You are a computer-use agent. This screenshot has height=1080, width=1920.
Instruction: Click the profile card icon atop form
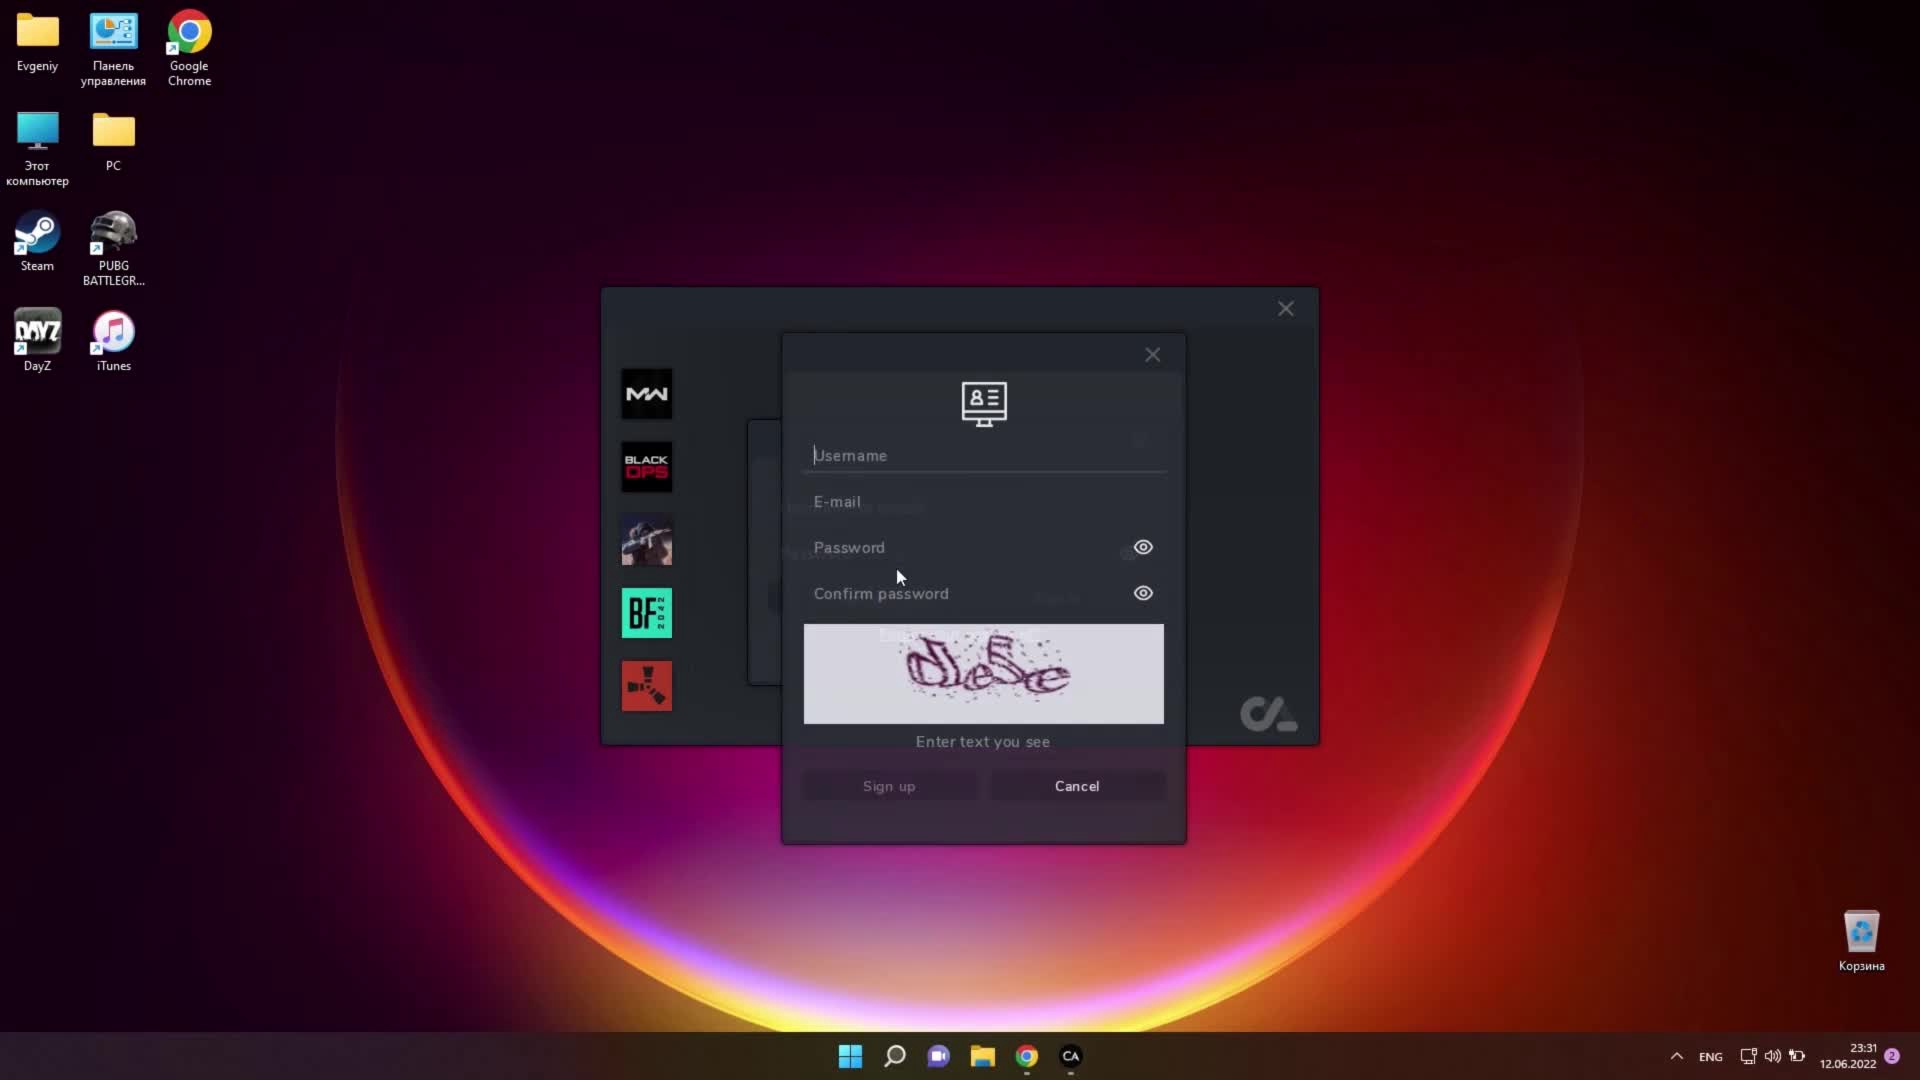coord(984,404)
